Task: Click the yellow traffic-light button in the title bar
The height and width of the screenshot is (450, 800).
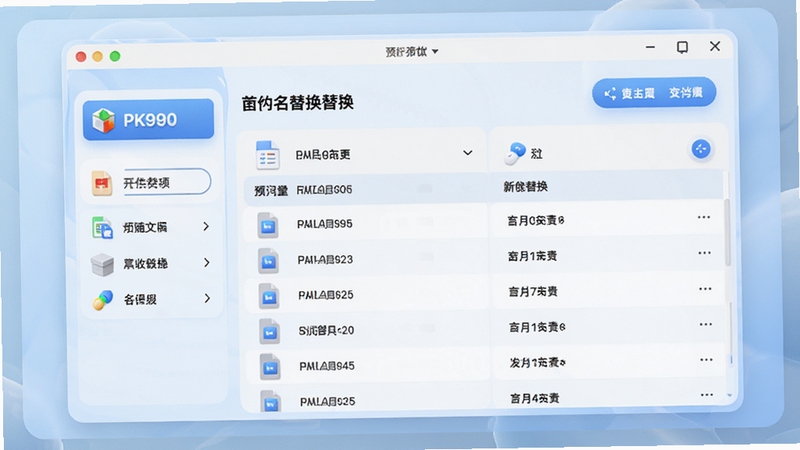Action: [97, 56]
